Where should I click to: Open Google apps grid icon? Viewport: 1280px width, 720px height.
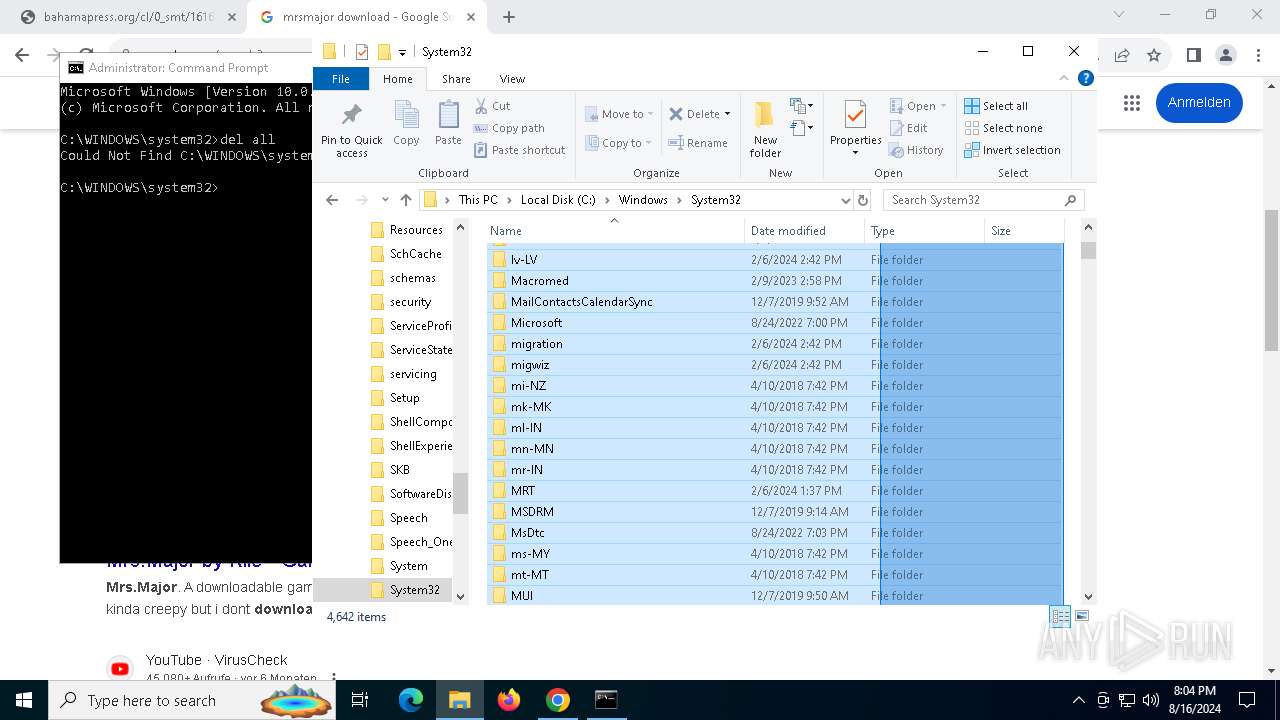(x=1132, y=103)
